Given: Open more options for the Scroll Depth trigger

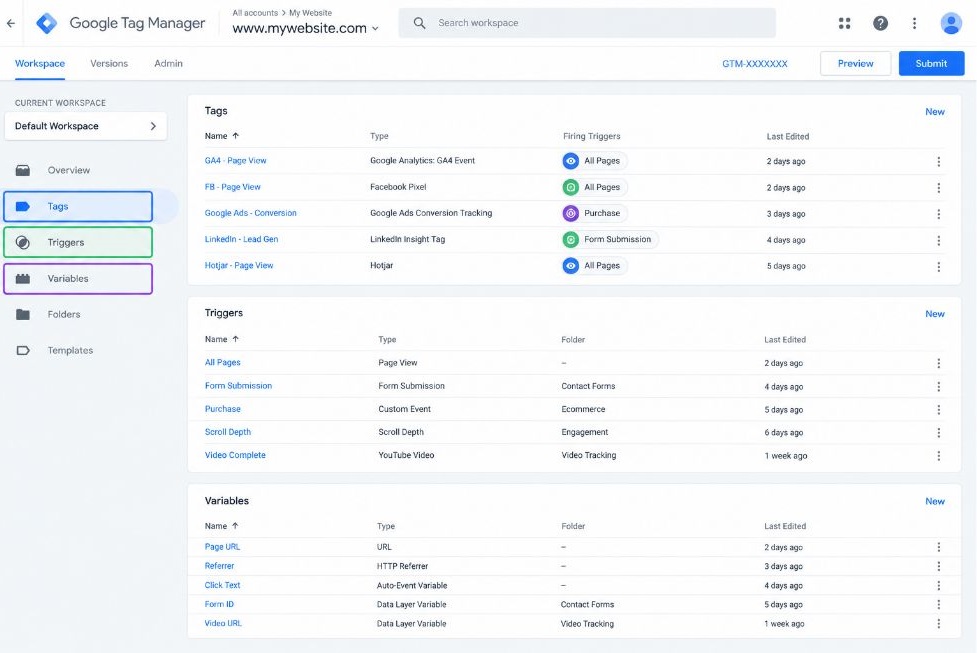Looking at the screenshot, I should [938, 432].
